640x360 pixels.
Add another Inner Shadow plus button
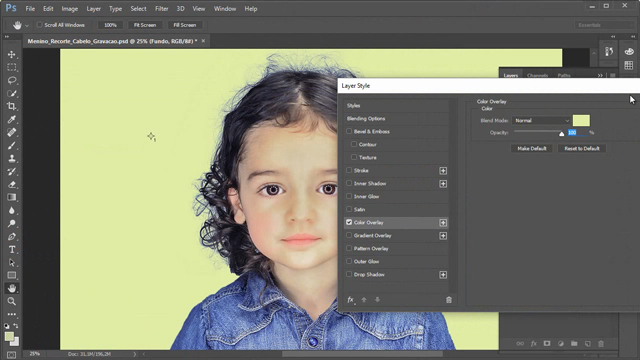443,184
